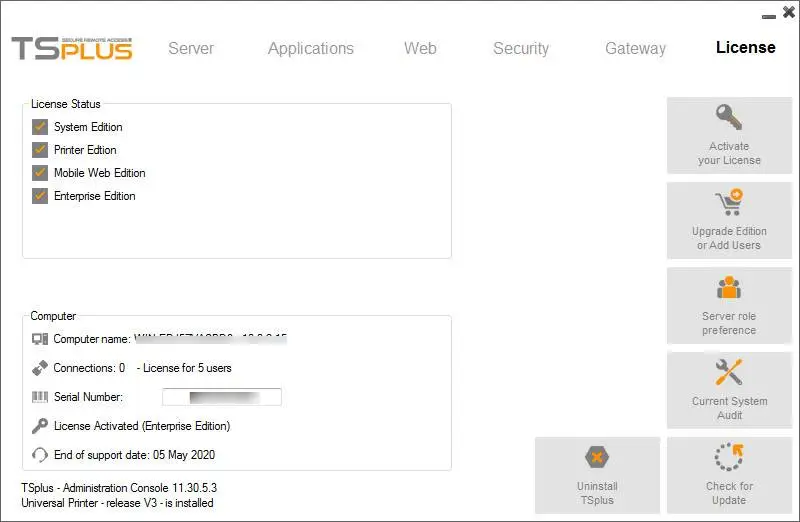Click the headset icon beside End of support date
Viewport: 800px width, 522px height.
point(40,455)
